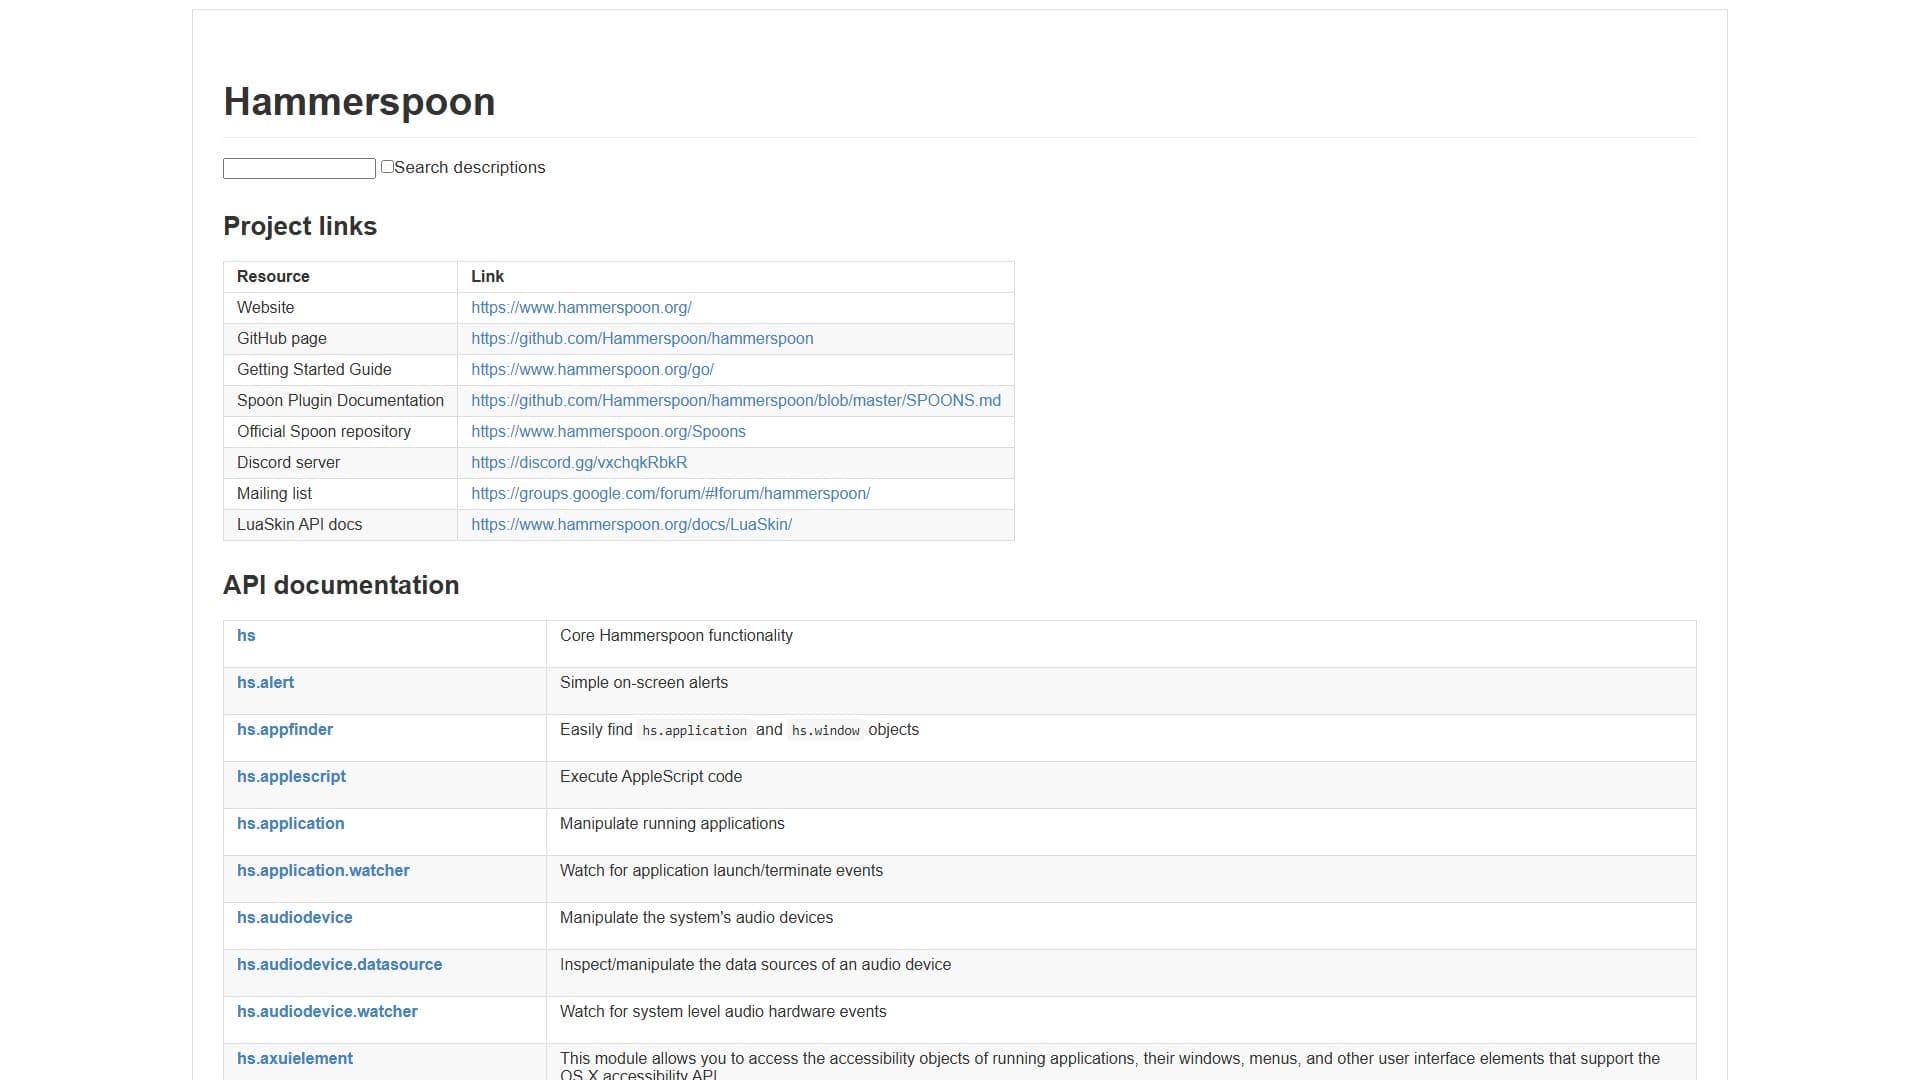Open the hs.application.watcher module page

point(323,871)
